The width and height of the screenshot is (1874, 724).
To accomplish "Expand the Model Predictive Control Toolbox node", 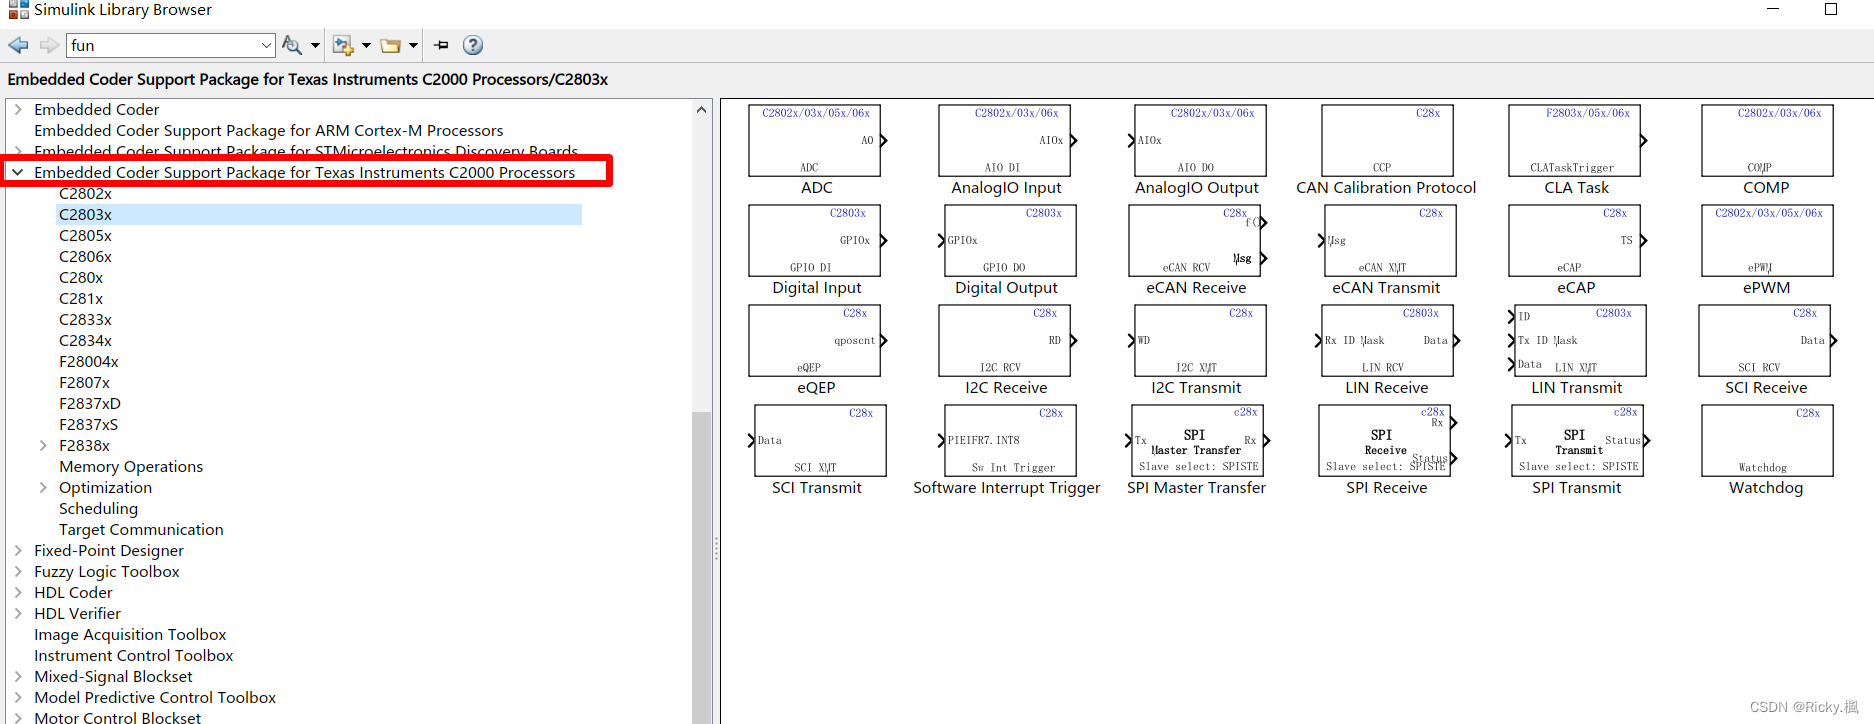I will [x=18, y=697].
